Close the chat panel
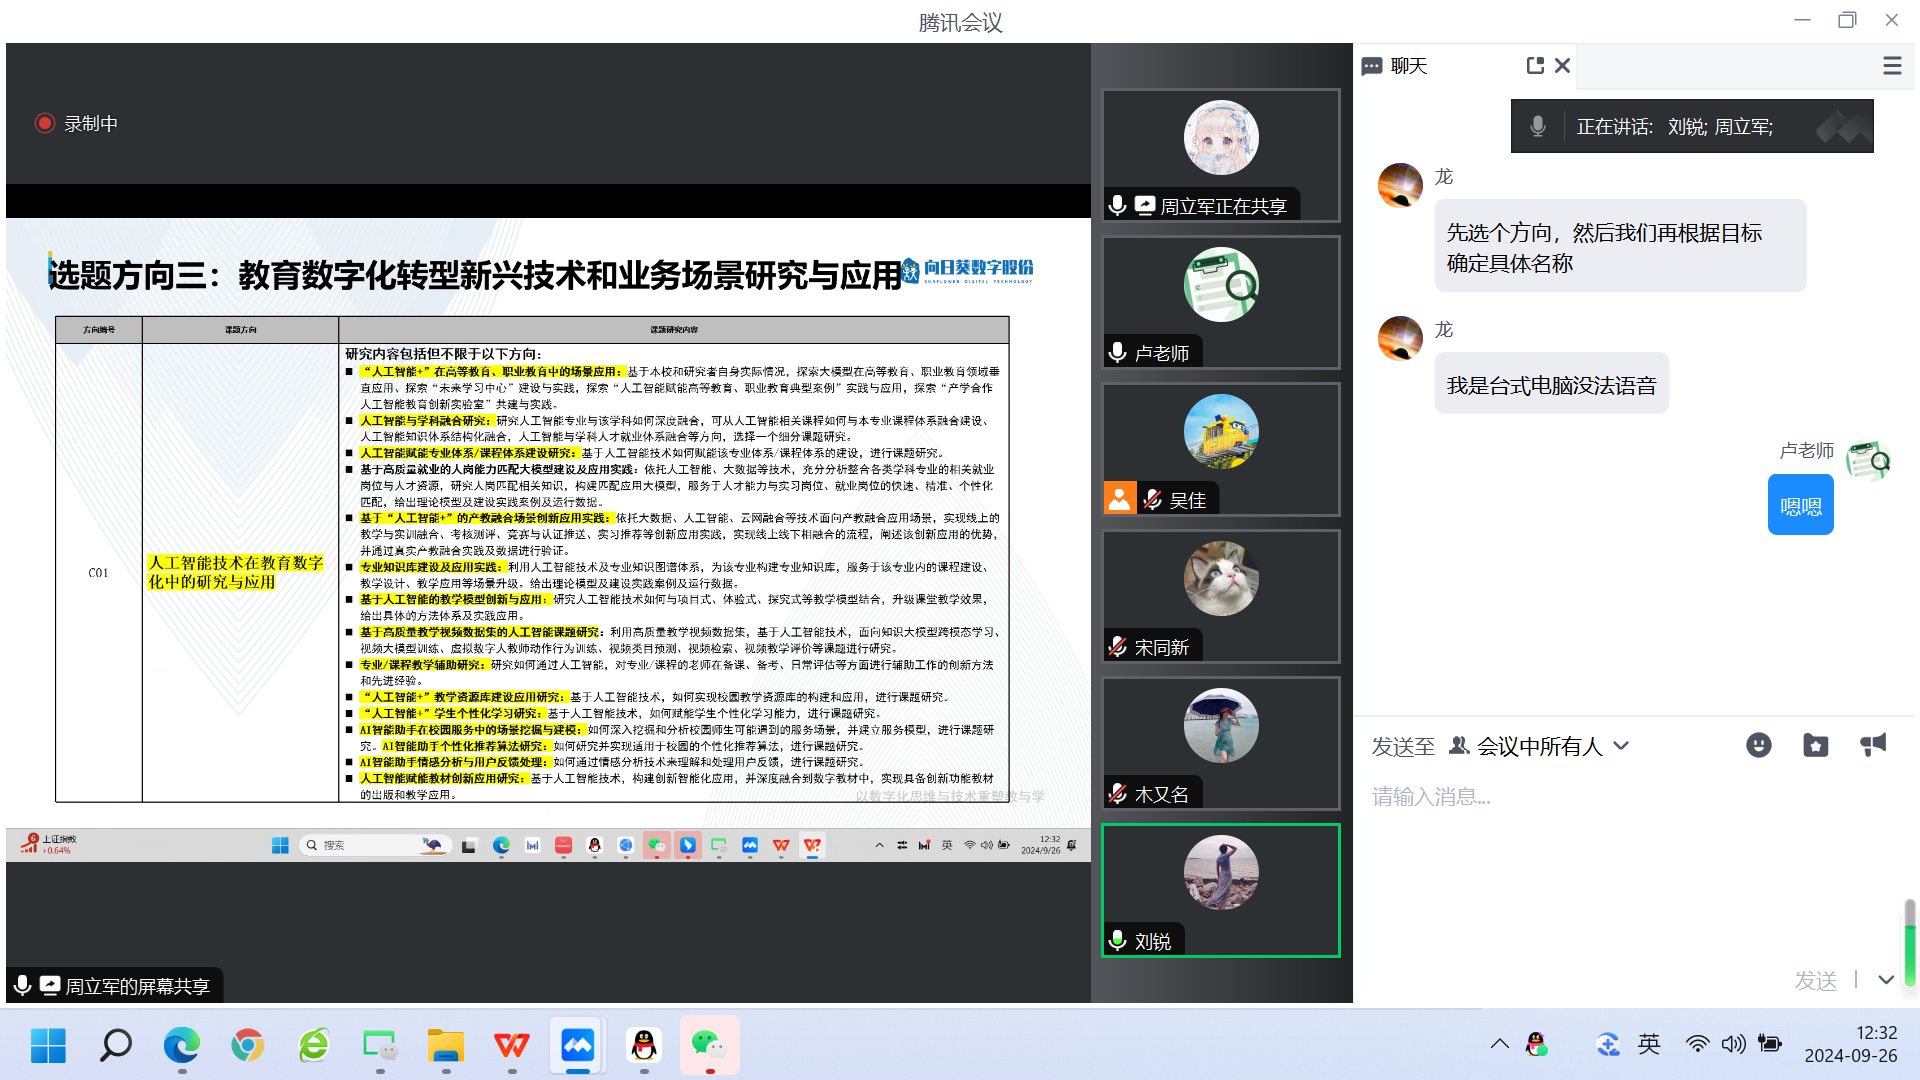Viewport: 1920px width, 1080px height. click(1563, 66)
